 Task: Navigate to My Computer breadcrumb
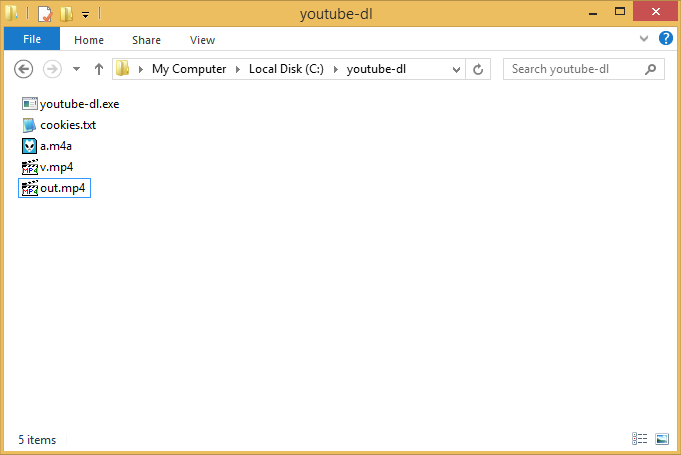(x=189, y=69)
